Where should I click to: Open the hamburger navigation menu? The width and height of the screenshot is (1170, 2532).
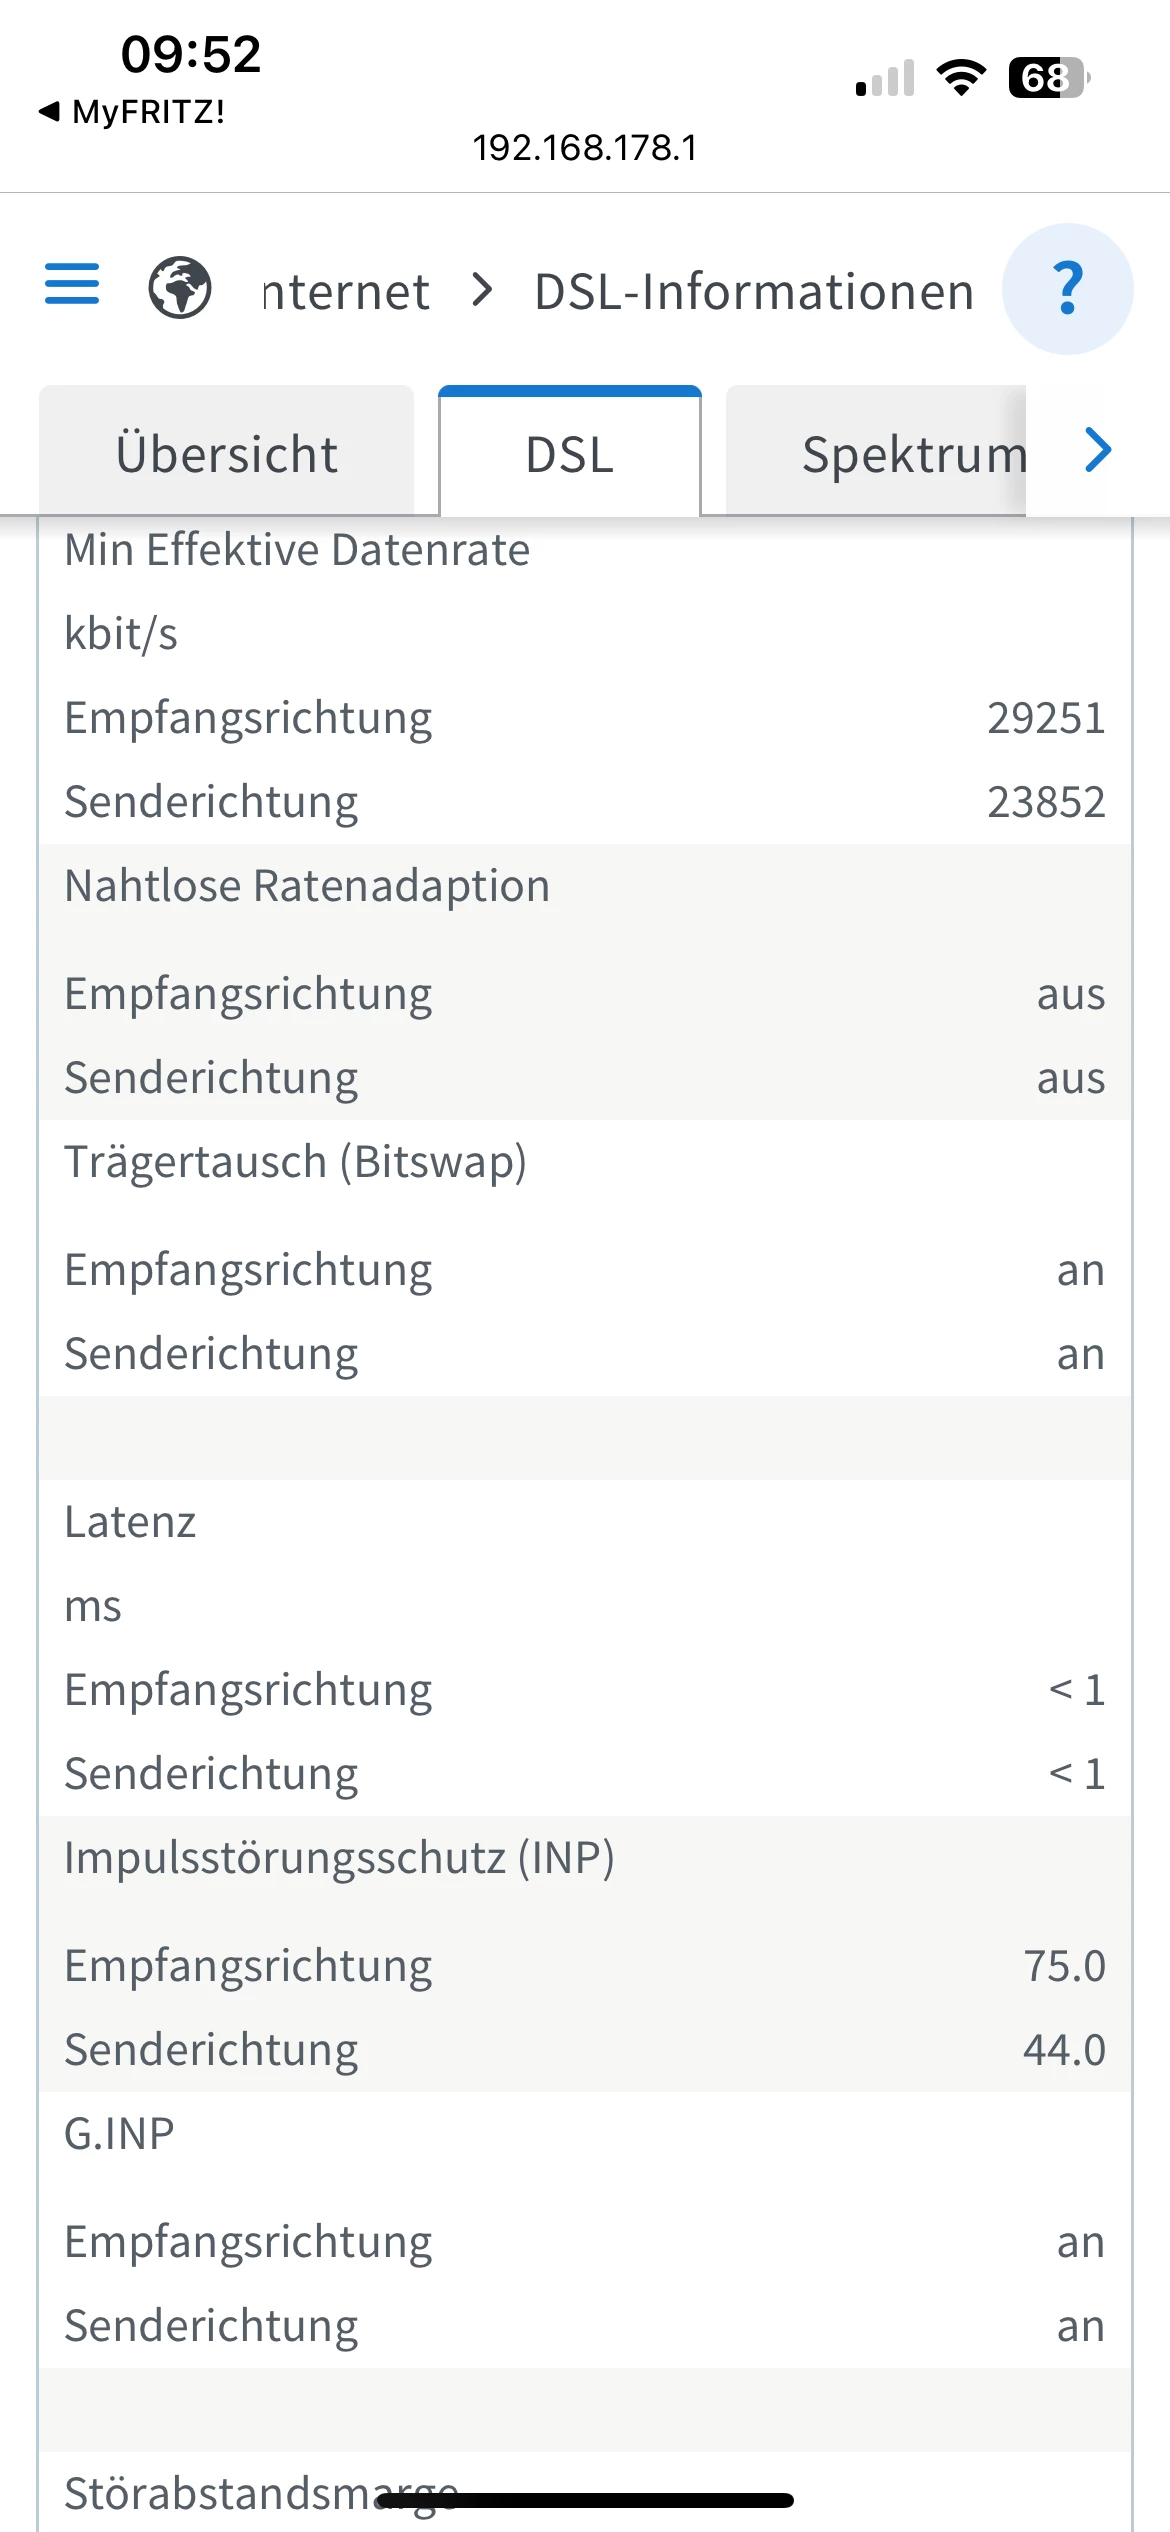click(x=72, y=284)
